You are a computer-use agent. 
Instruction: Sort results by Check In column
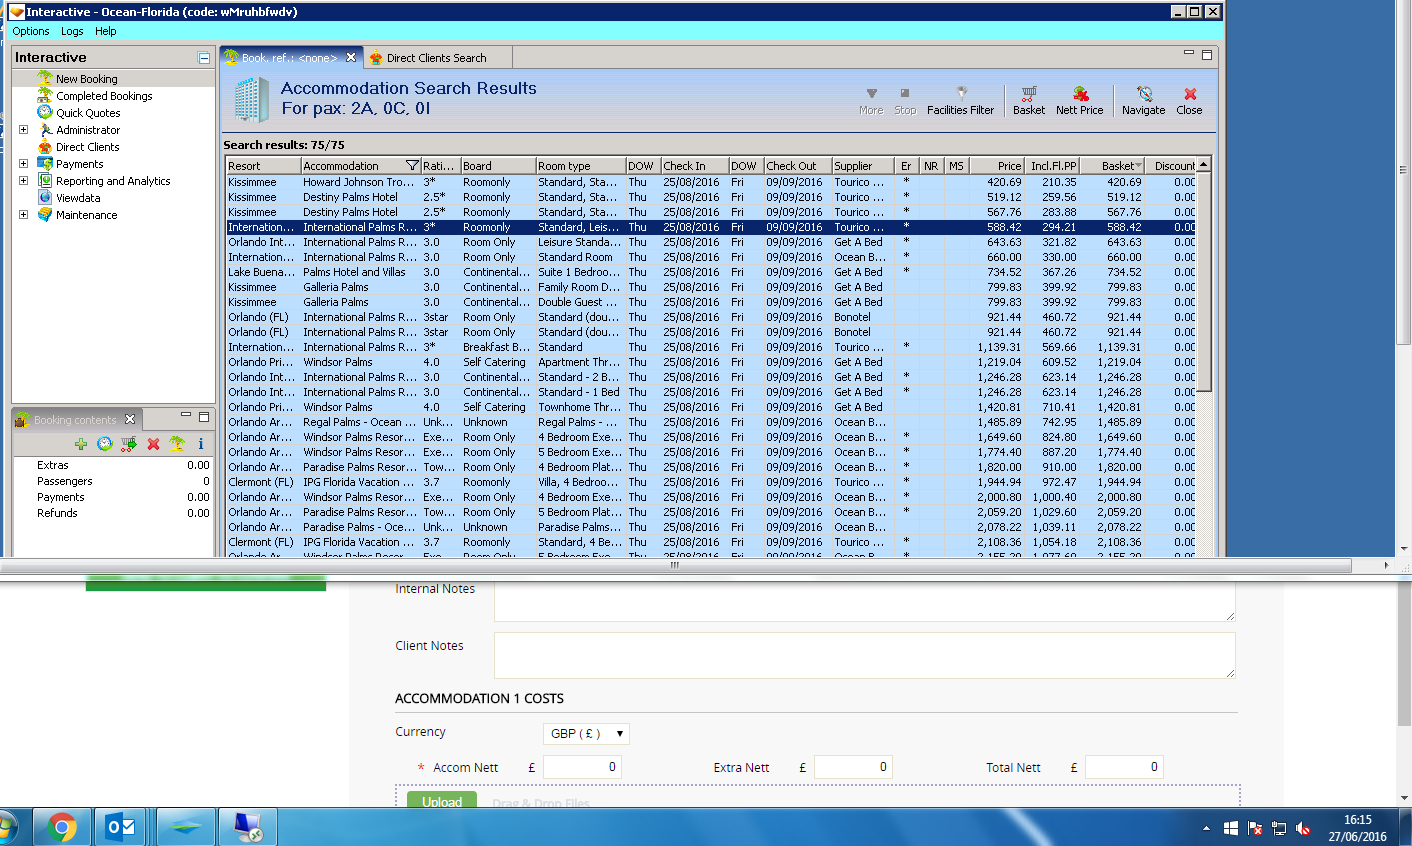(694, 166)
